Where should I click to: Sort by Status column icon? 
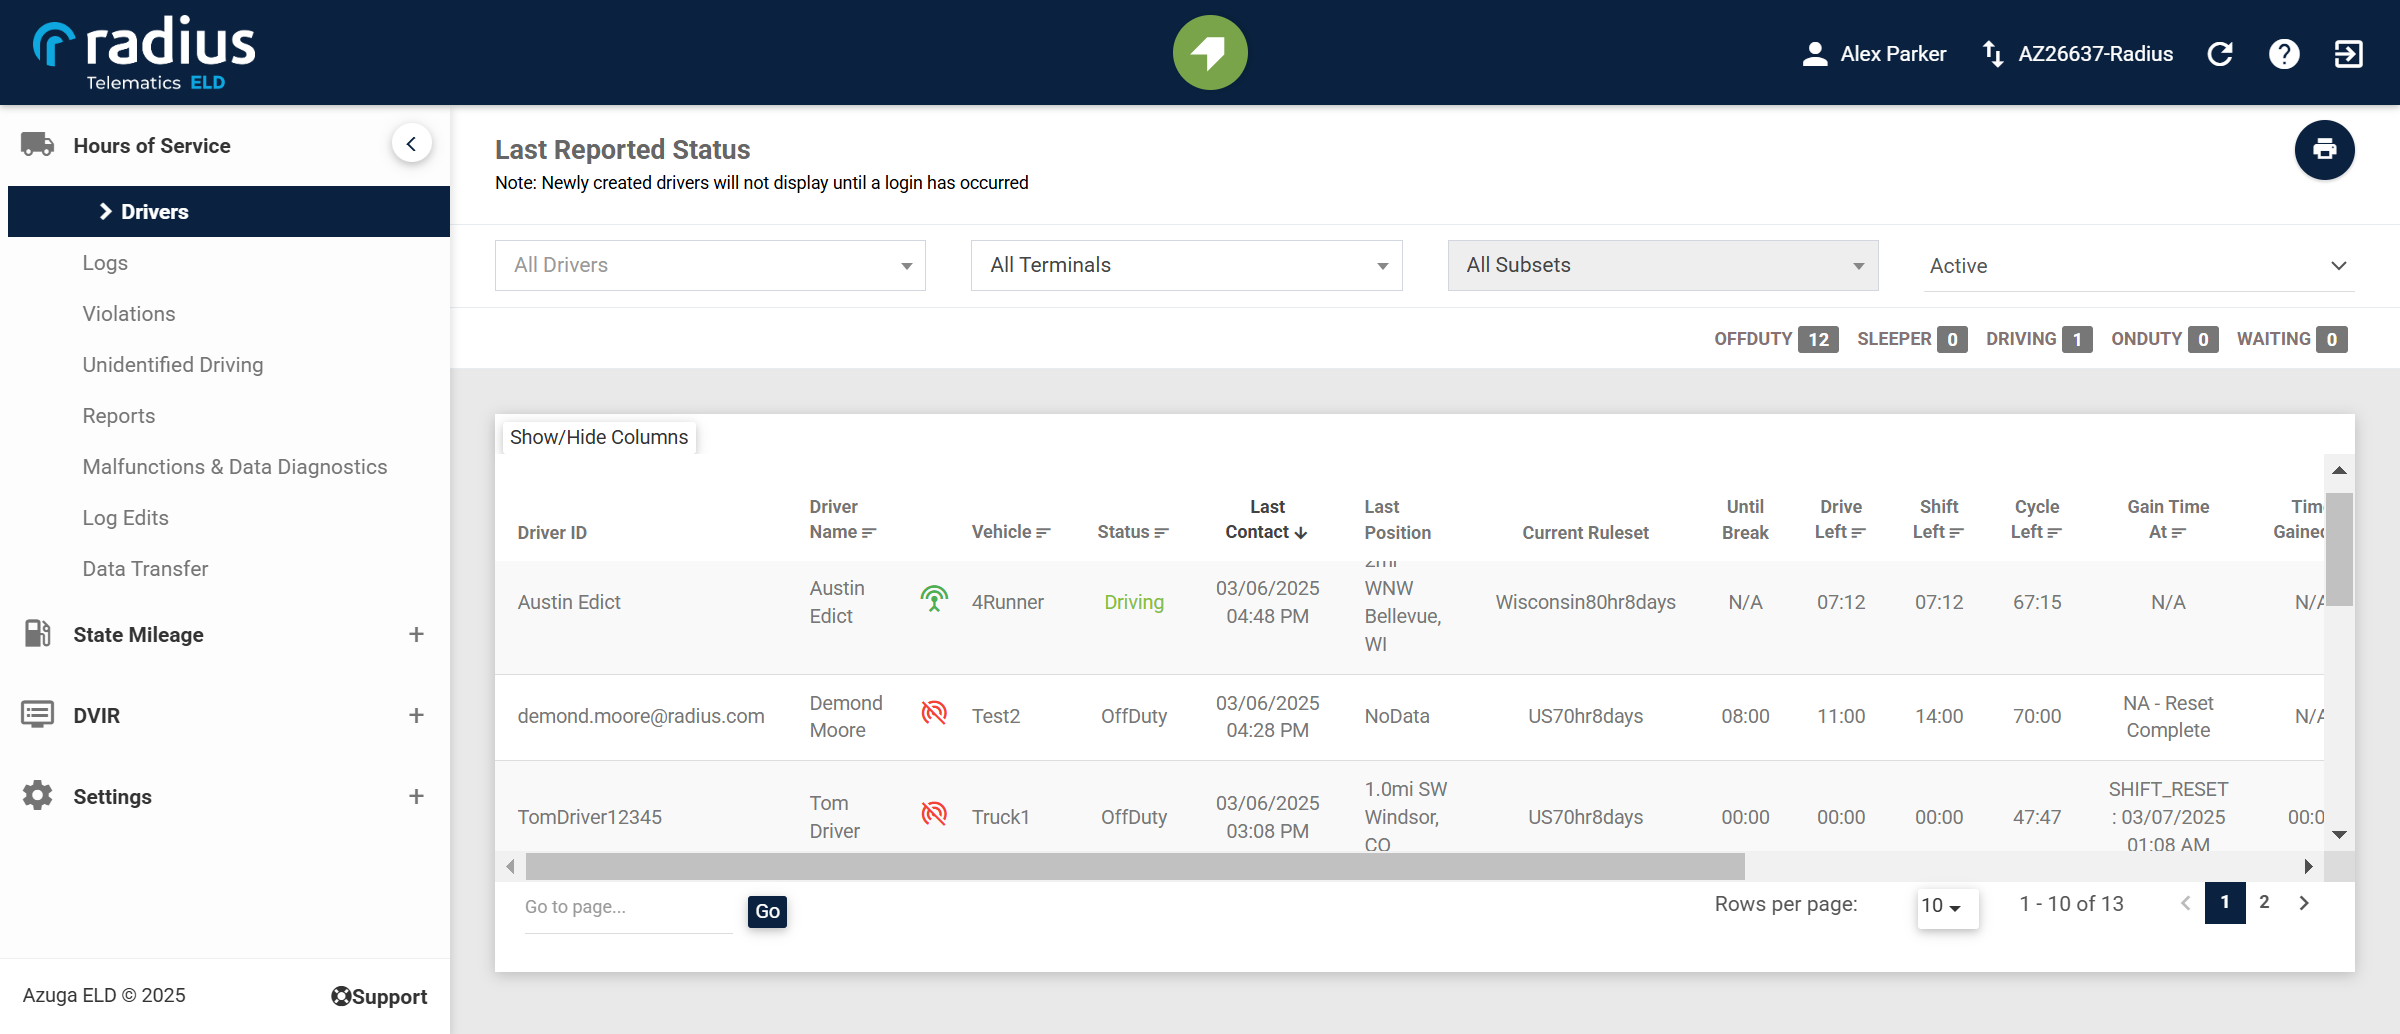point(1161,533)
